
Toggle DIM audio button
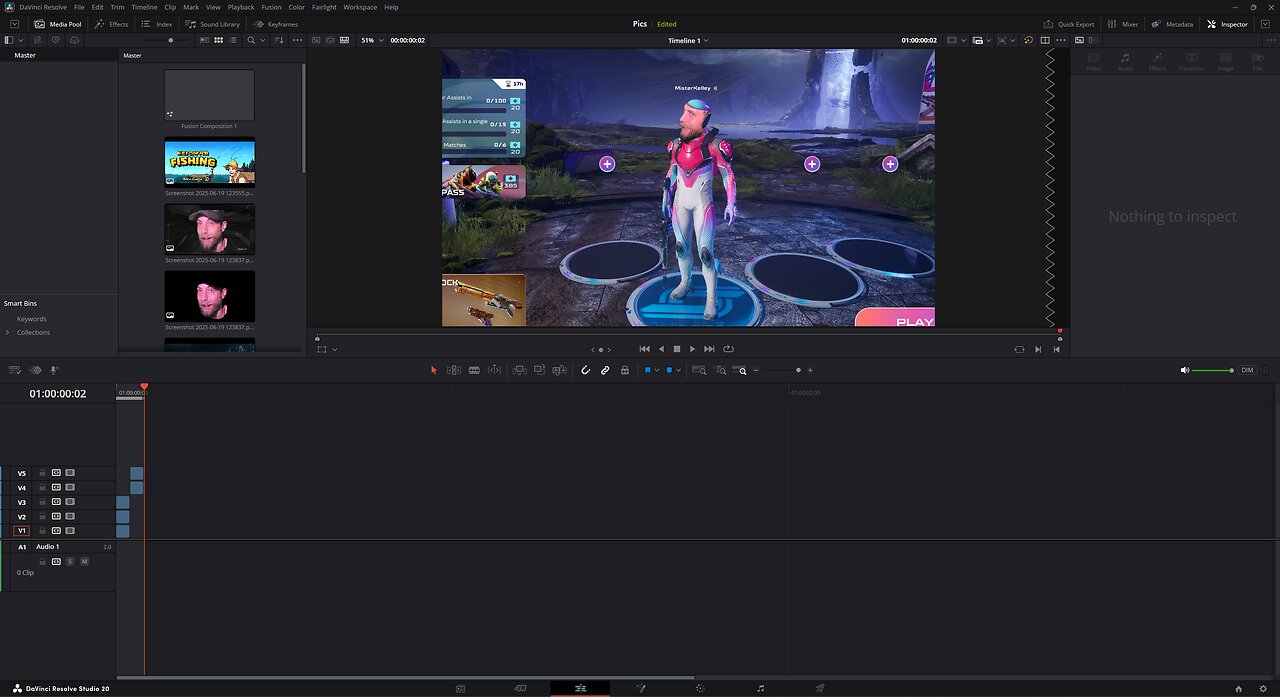[x=1247, y=370]
